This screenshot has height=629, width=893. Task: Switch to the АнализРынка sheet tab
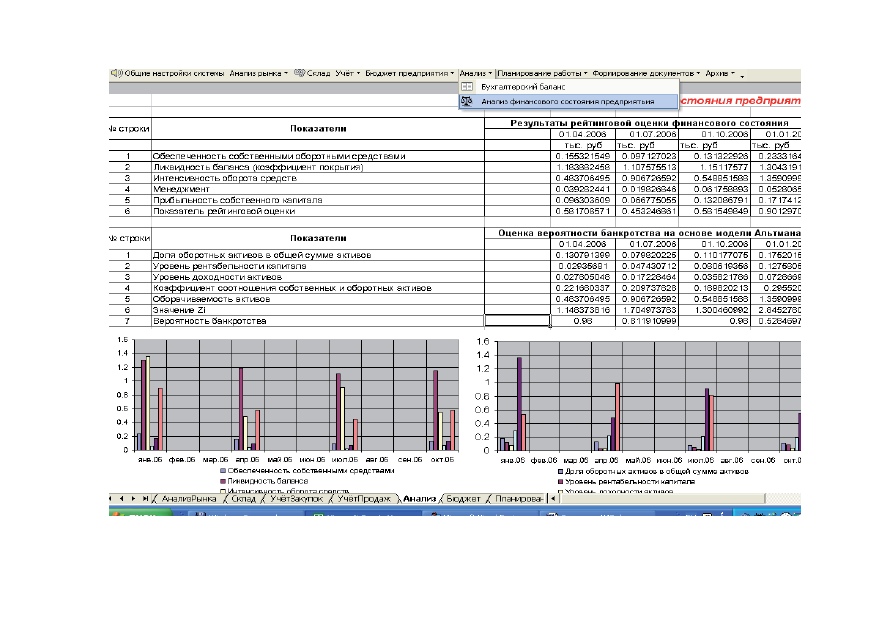(x=189, y=499)
